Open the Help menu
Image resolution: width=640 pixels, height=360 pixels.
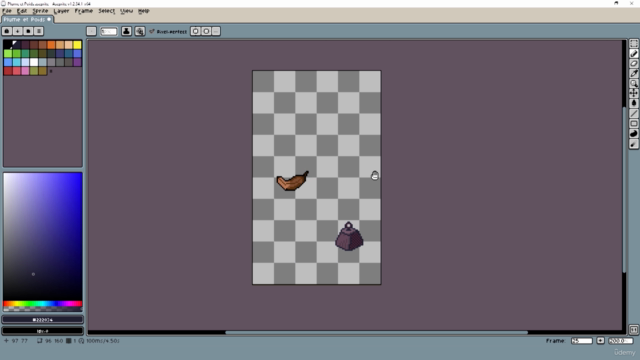143,11
